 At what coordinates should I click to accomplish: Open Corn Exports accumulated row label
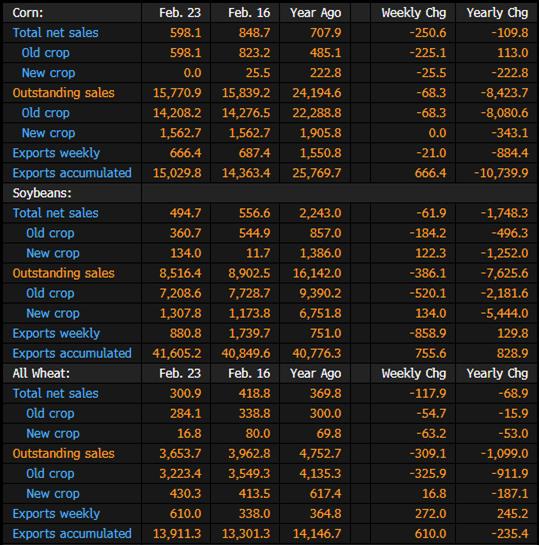coord(72,173)
